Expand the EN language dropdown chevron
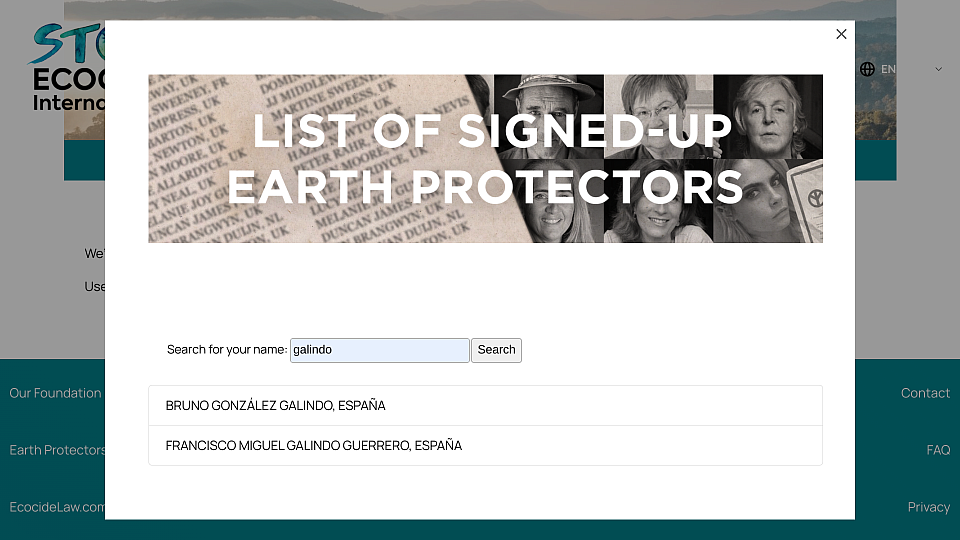 (938, 69)
